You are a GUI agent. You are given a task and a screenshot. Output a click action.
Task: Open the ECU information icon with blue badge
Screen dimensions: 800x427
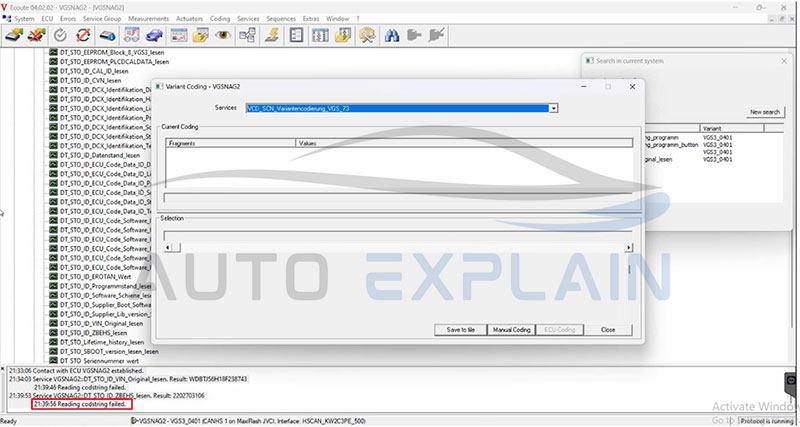(107, 35)
